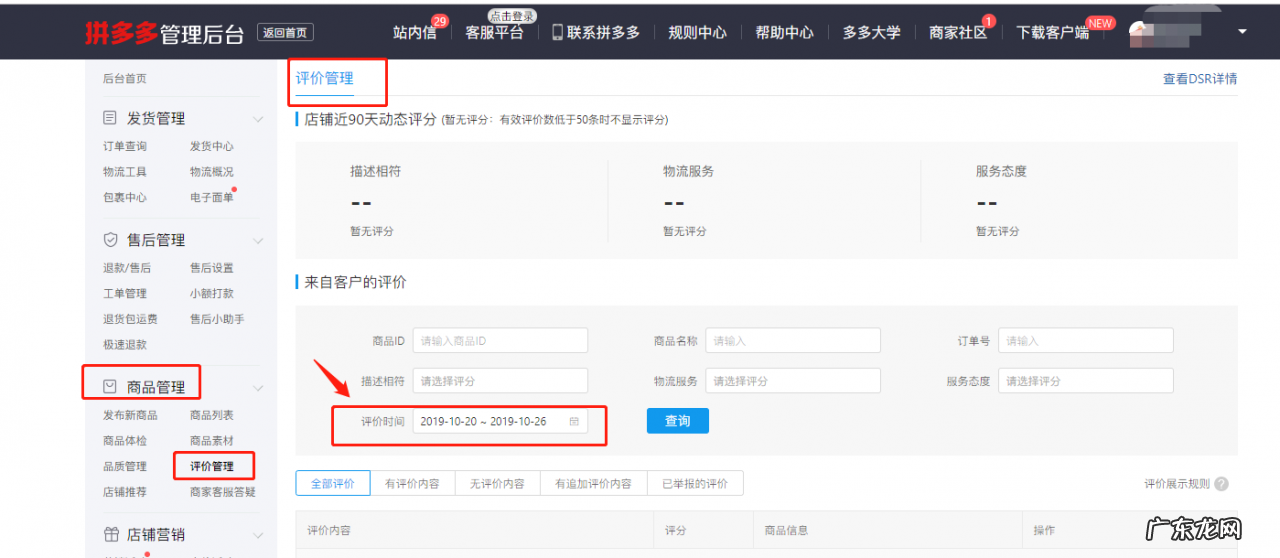1280x558 pixels.
Task: Open 多多大学
Action: click(x=872, y=32)
